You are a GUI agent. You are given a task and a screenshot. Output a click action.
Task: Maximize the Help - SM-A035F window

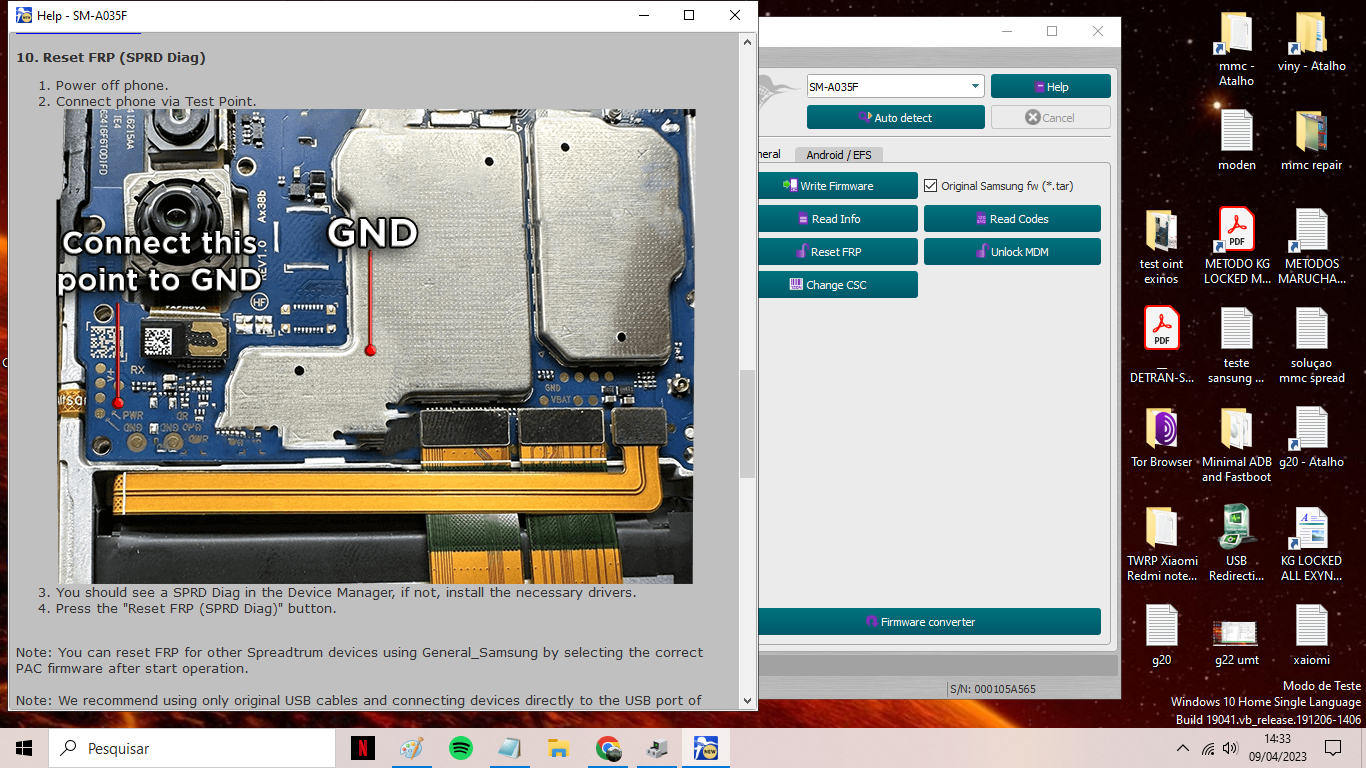tap(689, 15)
